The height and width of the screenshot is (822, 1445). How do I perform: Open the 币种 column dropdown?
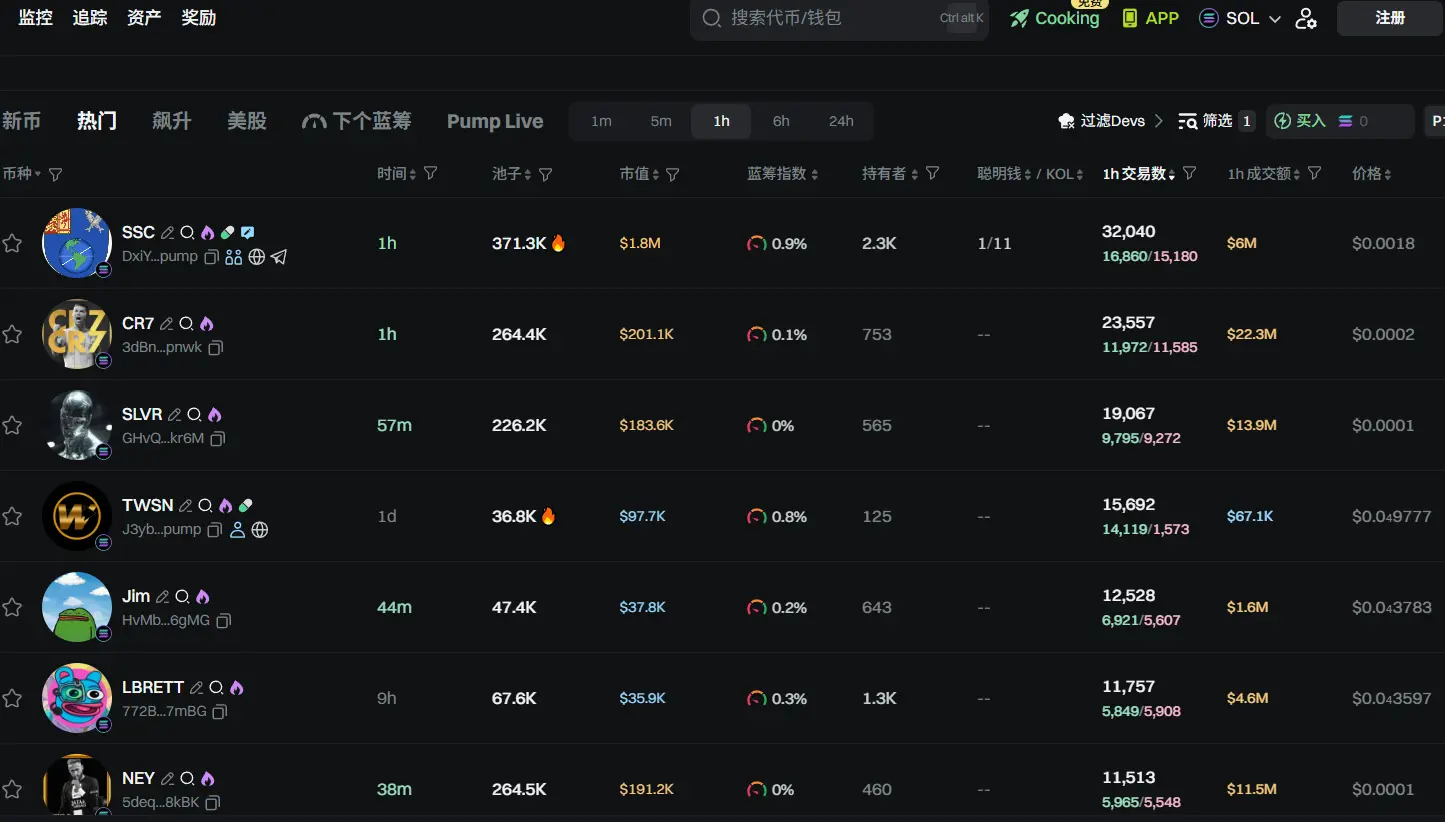[x=22, y=174]
